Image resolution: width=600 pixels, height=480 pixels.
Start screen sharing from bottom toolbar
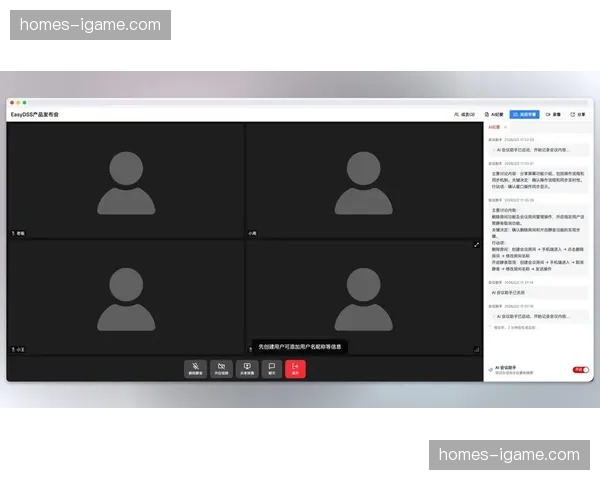246,368
